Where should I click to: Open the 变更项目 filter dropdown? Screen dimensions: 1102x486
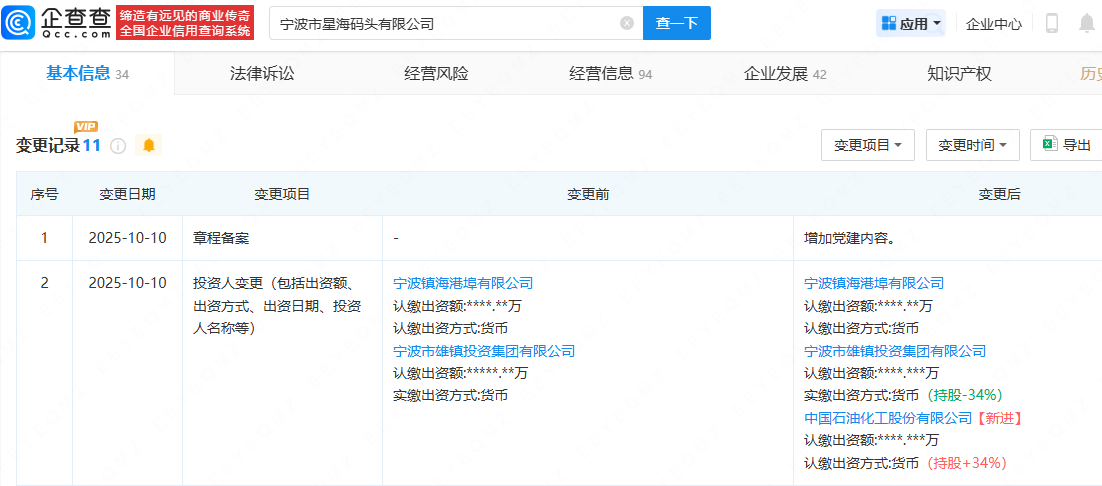[x=867, y=145]
